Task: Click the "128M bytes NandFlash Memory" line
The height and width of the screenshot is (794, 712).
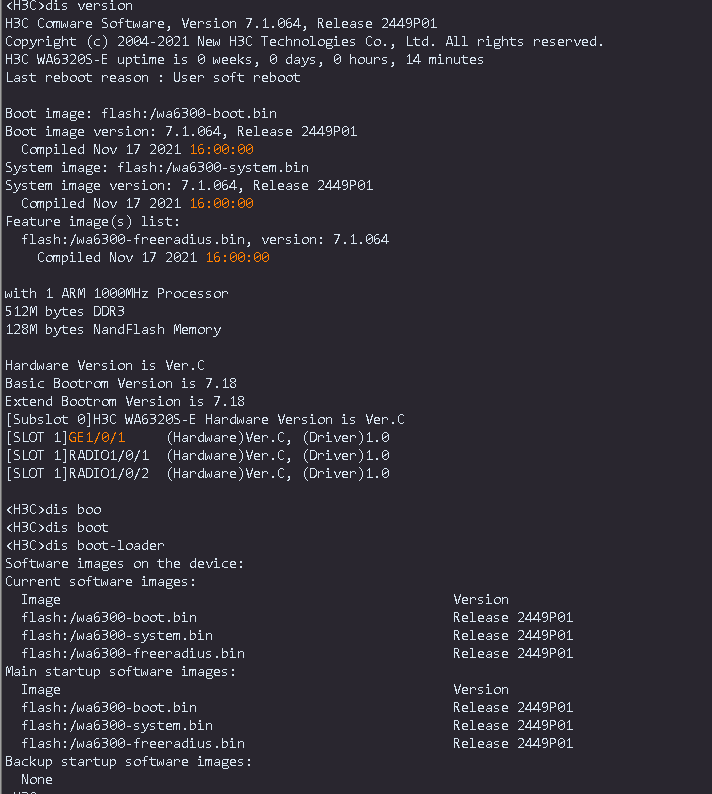Action: tap(113, 330)
